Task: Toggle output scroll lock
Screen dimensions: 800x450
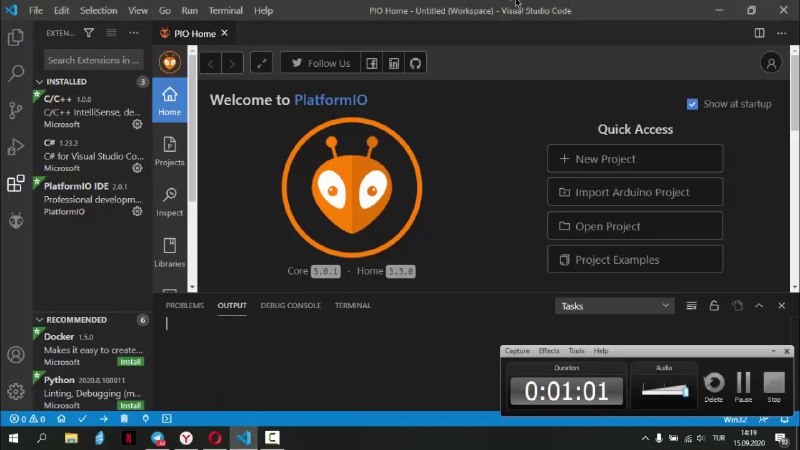Action: tap(714, 306)
